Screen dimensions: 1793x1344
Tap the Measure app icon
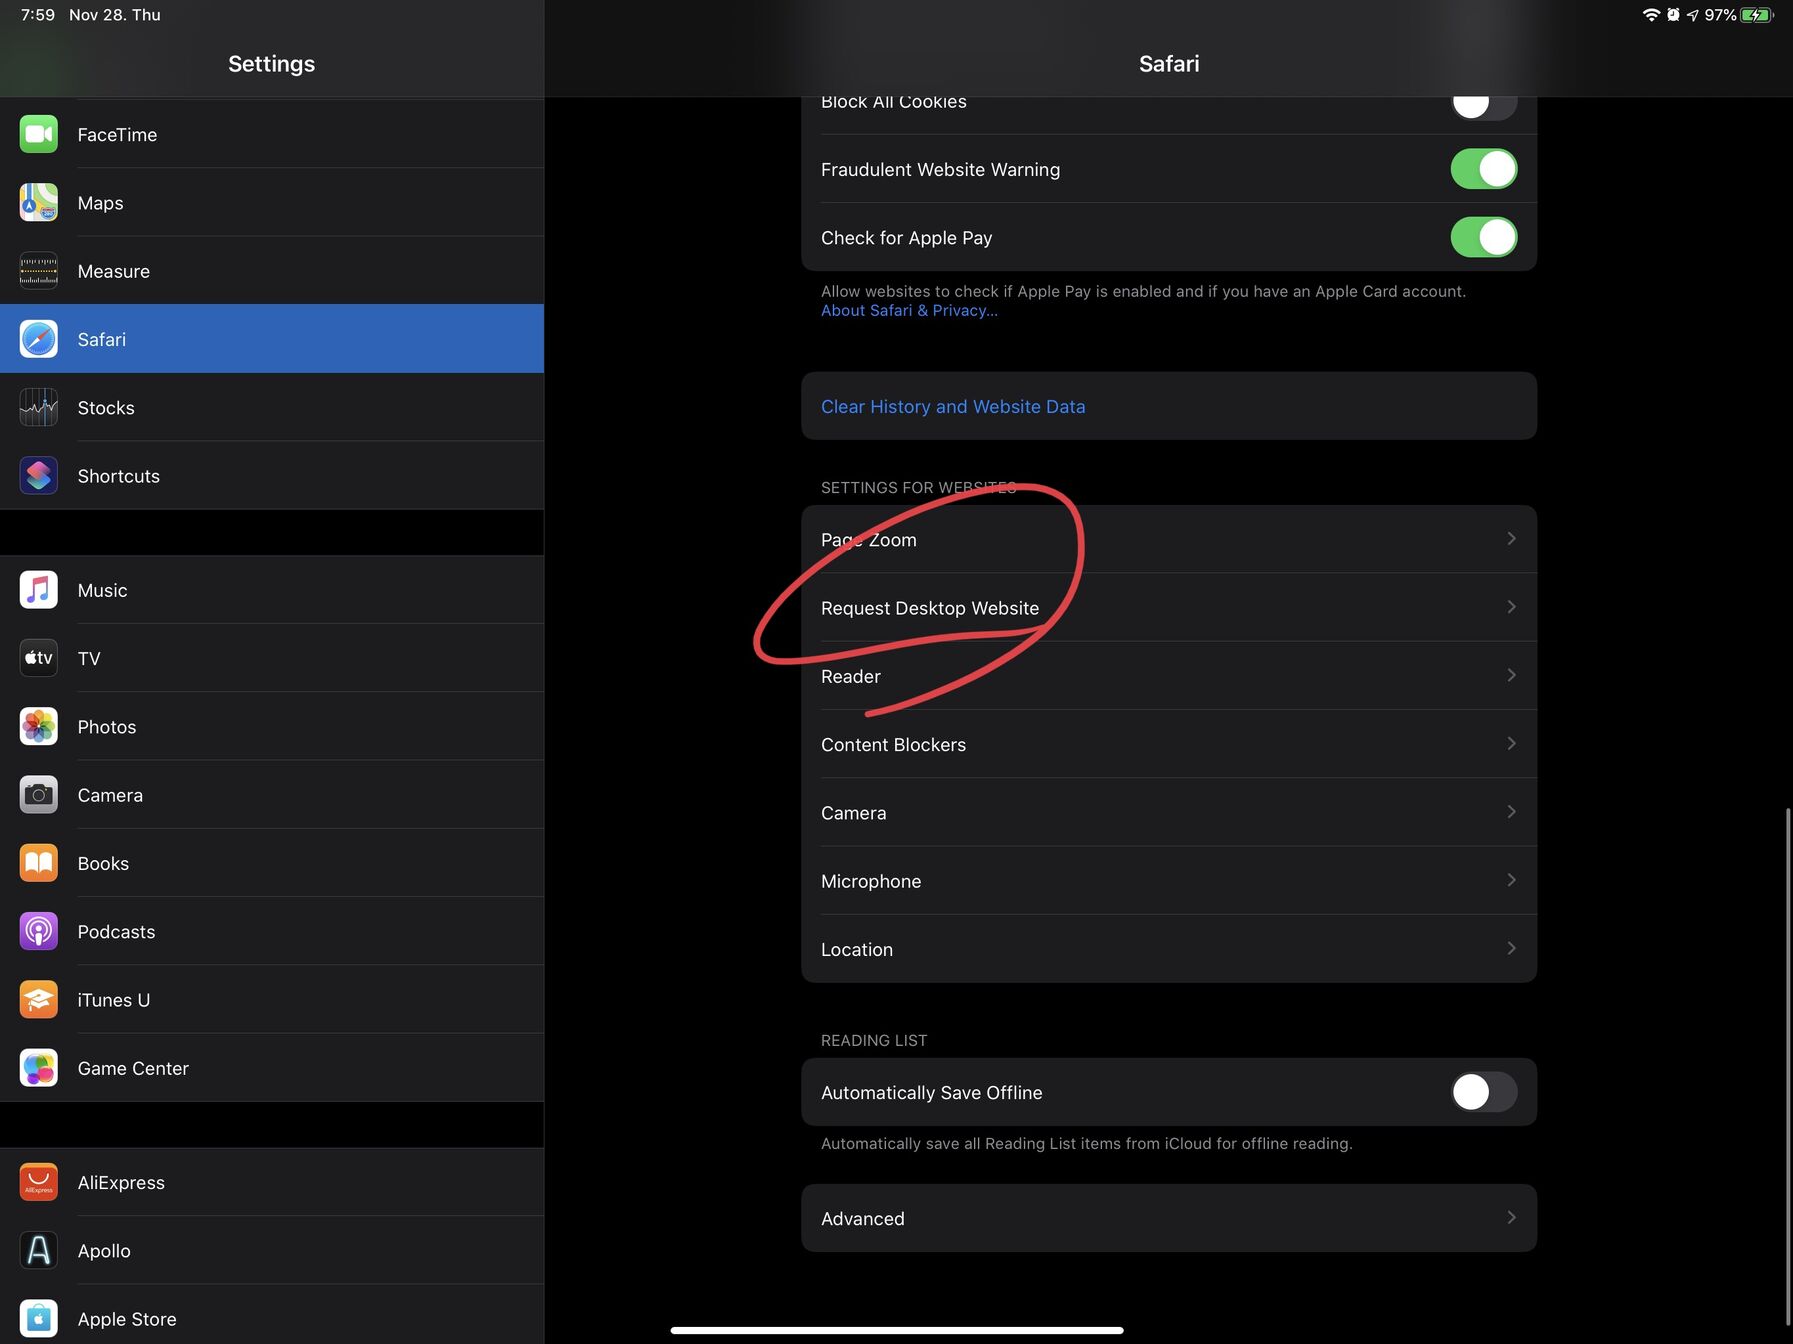click(x=39, y=271)
